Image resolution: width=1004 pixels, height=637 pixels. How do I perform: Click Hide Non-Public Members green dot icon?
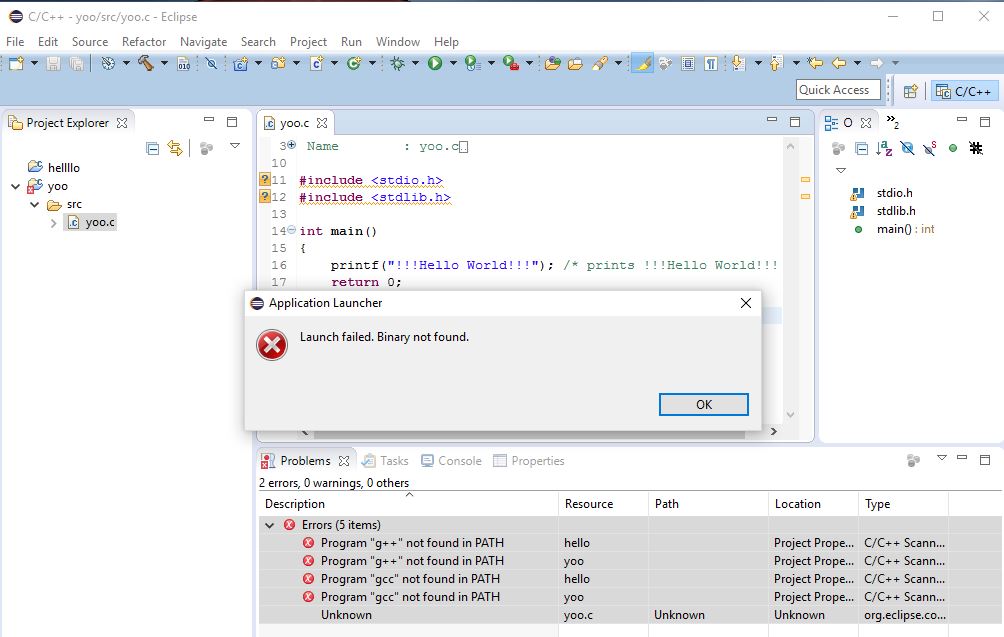953,149
